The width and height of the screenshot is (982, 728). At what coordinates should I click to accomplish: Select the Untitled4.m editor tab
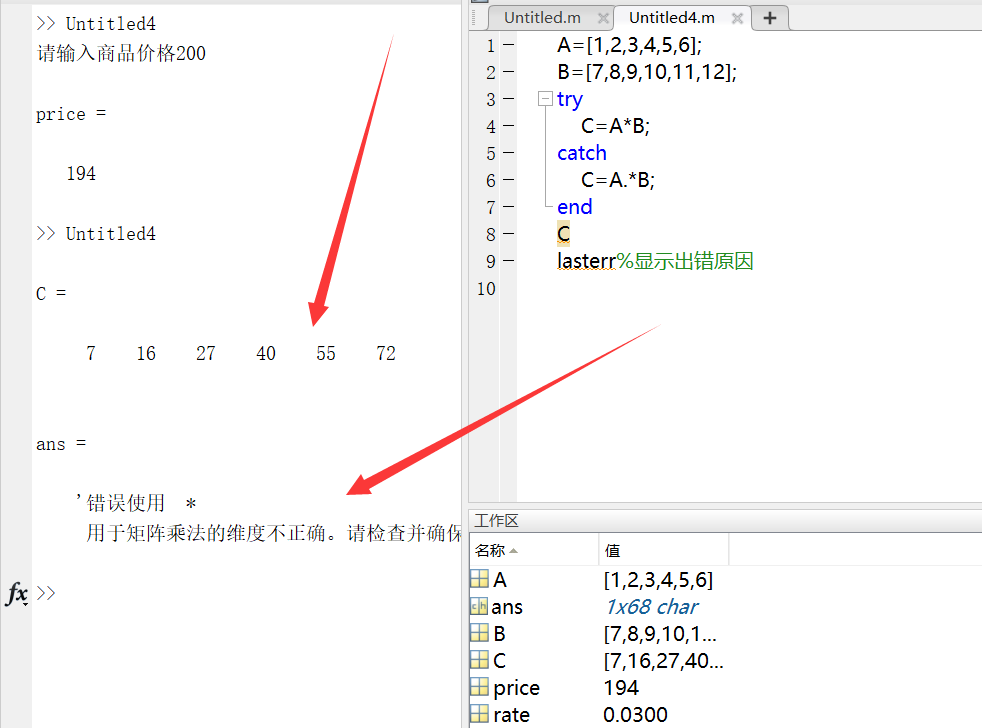[671, 18]
